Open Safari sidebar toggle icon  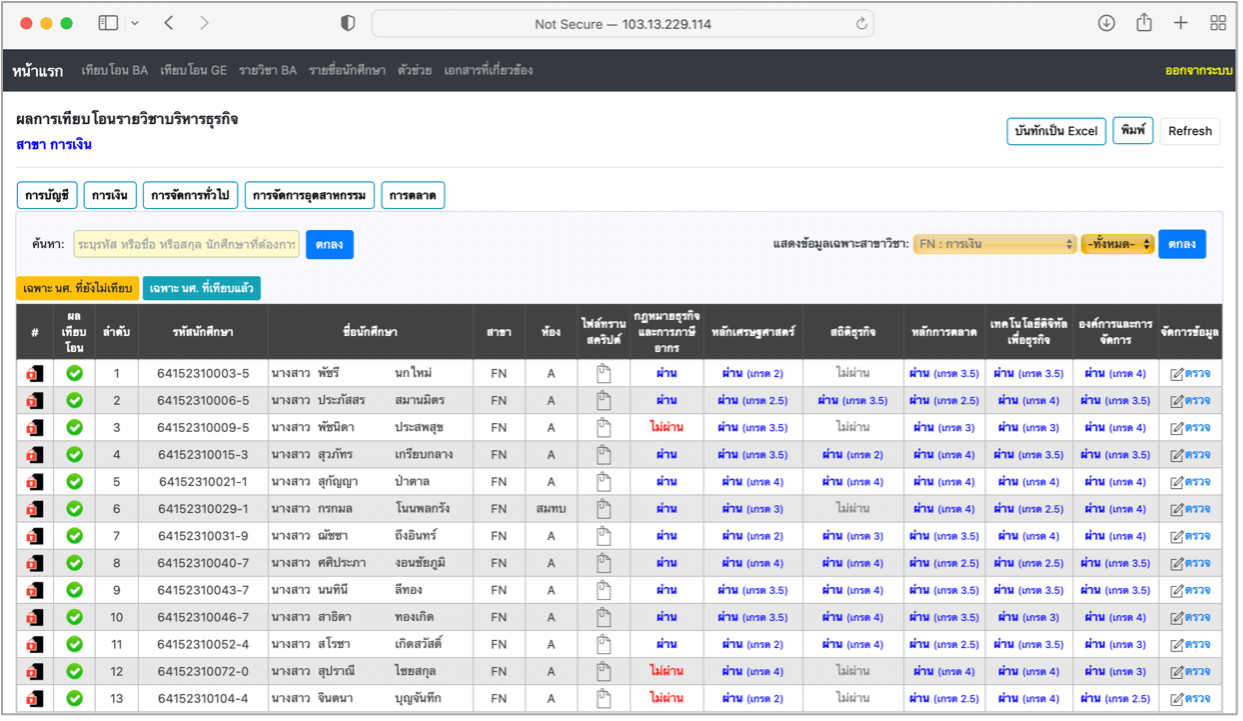click(108, 23)
